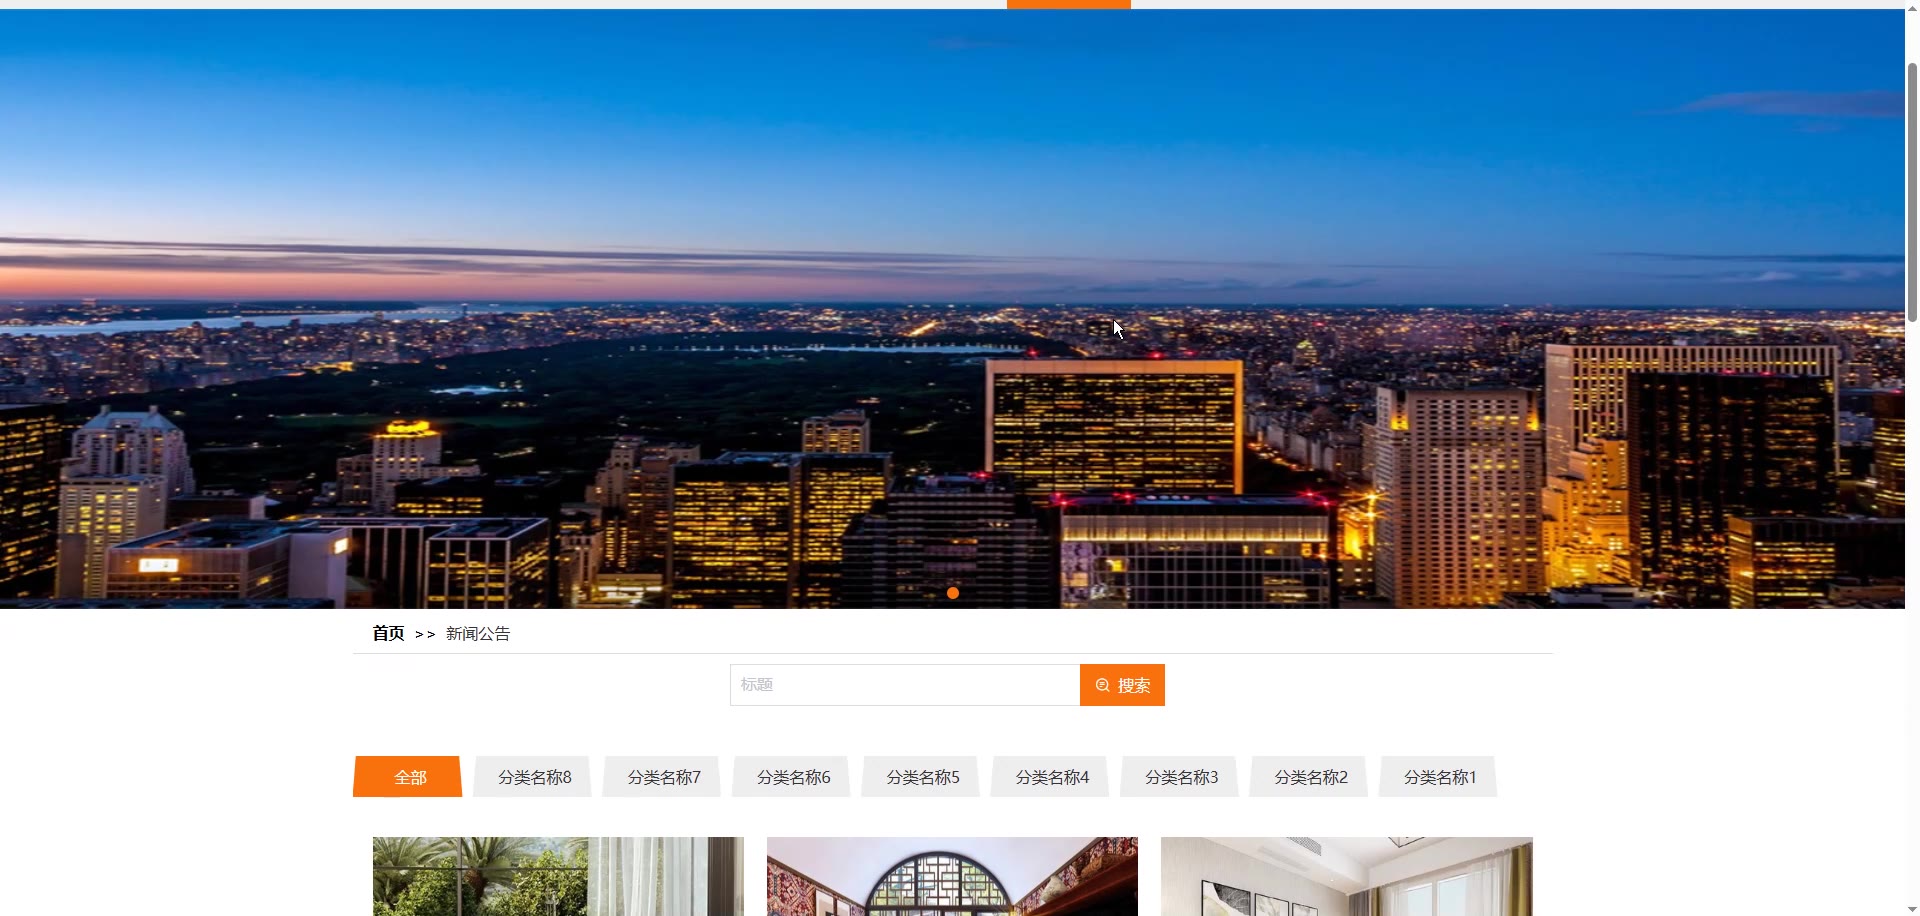Click the scrollbar down arrow
Image resolution: width=1920 pixels, height=916 pixels.
pos(1912,909)
